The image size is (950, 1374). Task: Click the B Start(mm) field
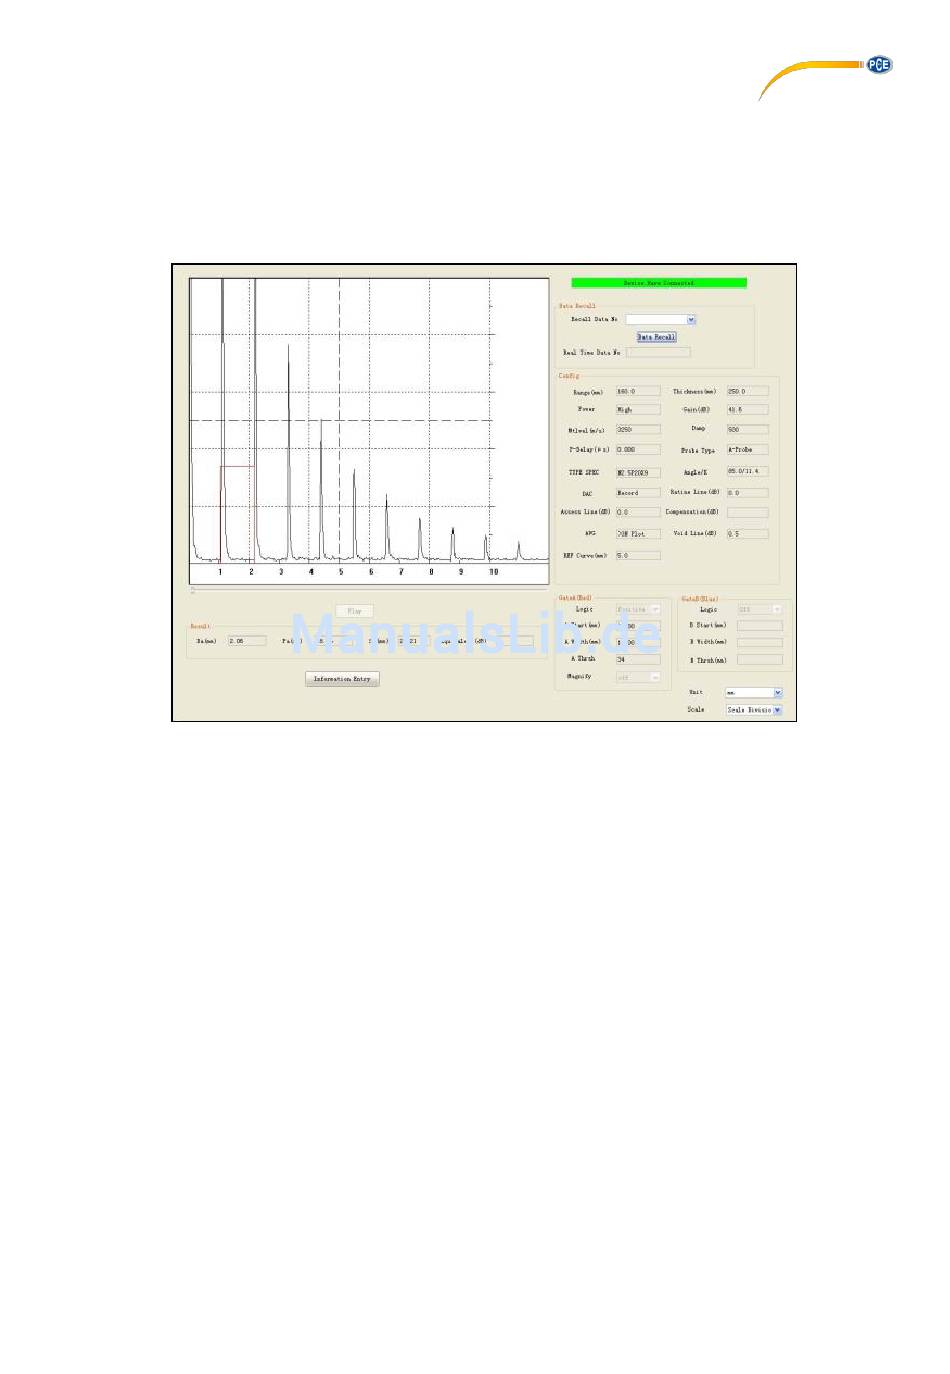tap(760, 626)
